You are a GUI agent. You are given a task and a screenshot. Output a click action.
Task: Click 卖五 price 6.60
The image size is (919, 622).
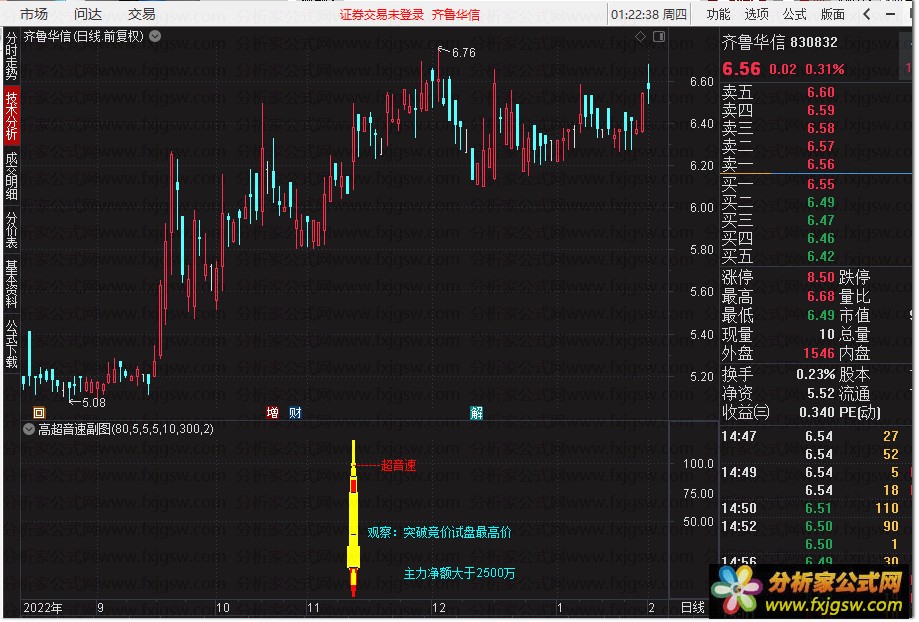(821, 93)
